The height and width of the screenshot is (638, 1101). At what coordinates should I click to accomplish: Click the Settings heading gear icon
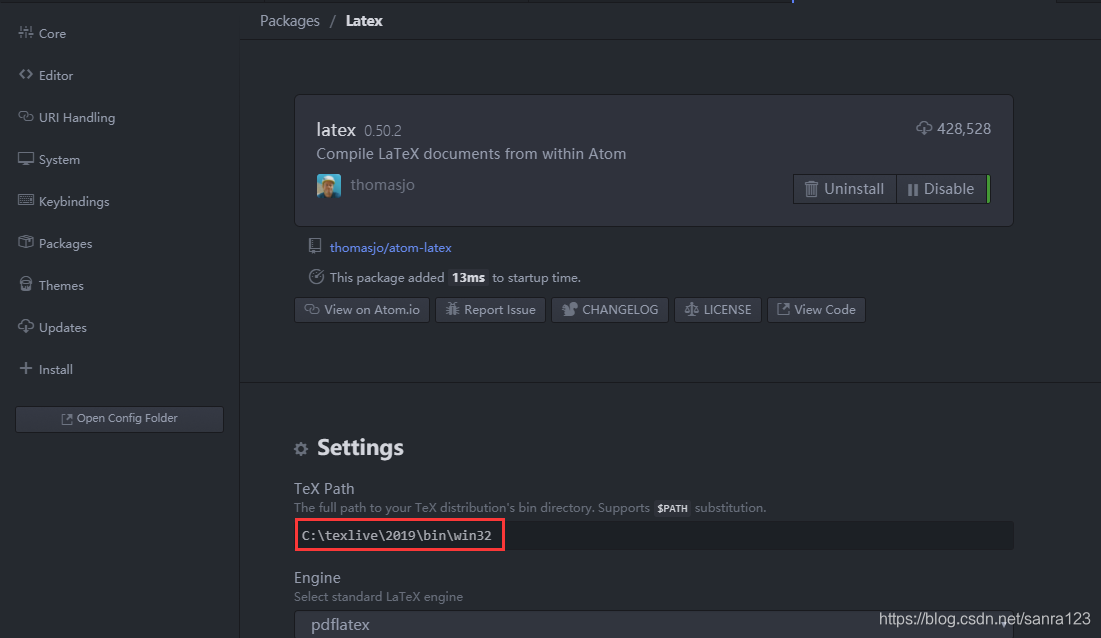[x=301, y=449]
